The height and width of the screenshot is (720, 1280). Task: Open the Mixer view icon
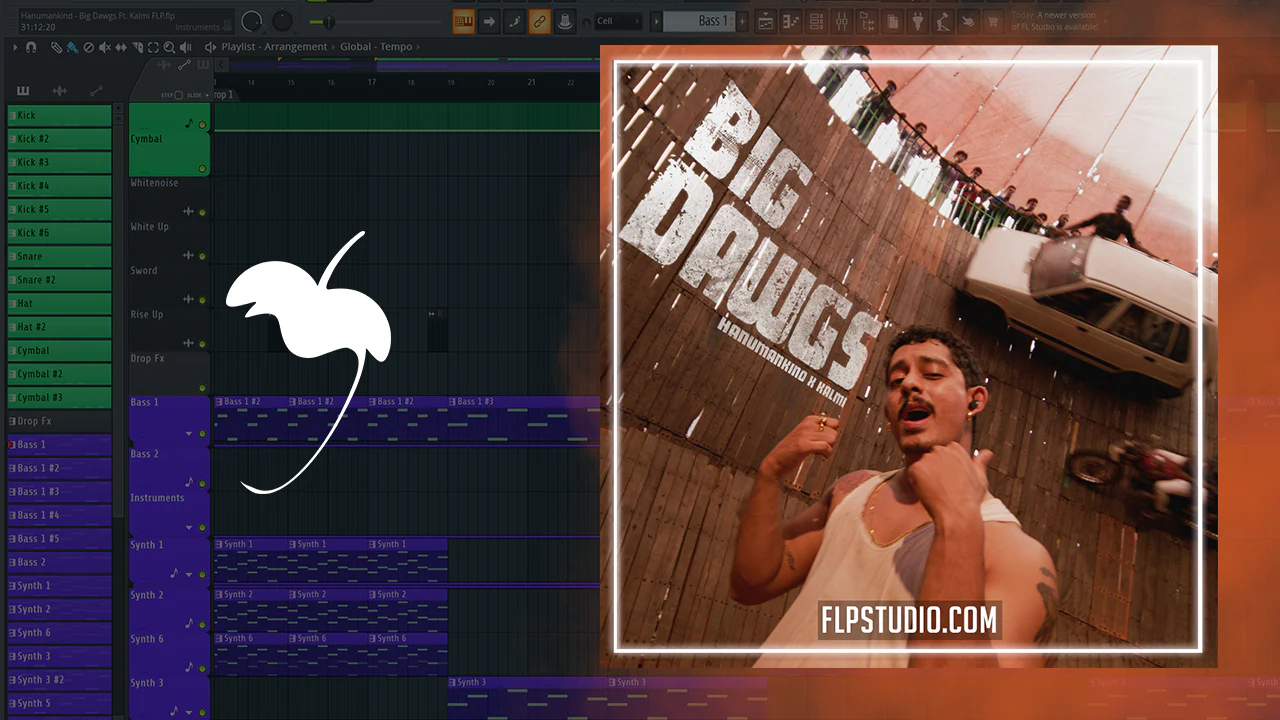click(841, 21)
